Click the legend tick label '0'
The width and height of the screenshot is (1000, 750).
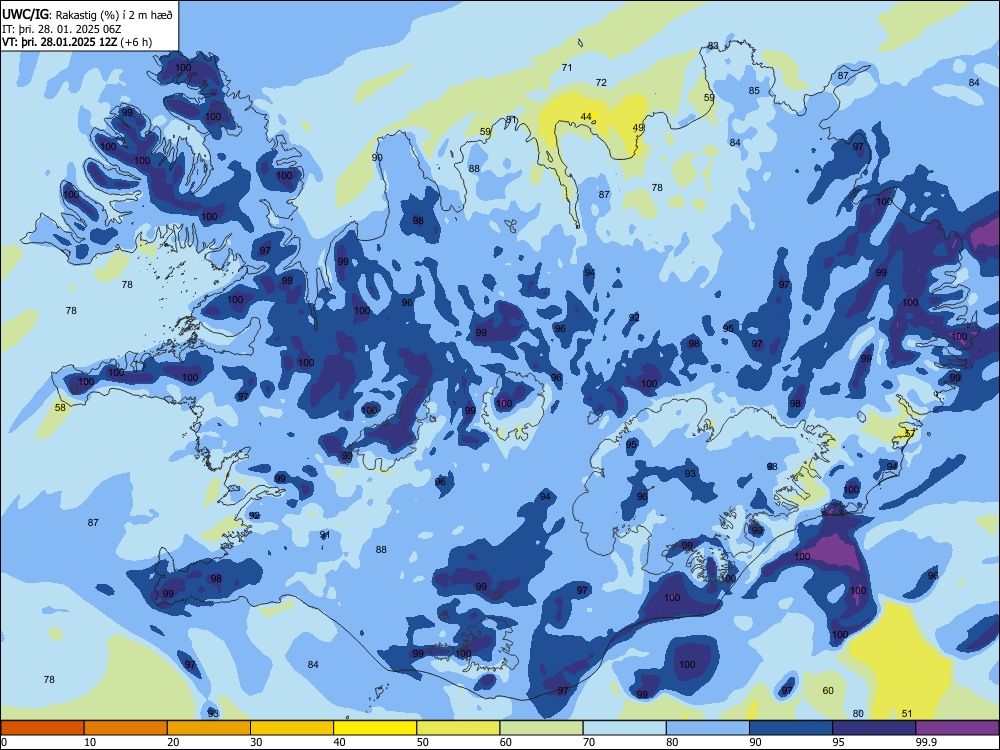pos(3,742)
